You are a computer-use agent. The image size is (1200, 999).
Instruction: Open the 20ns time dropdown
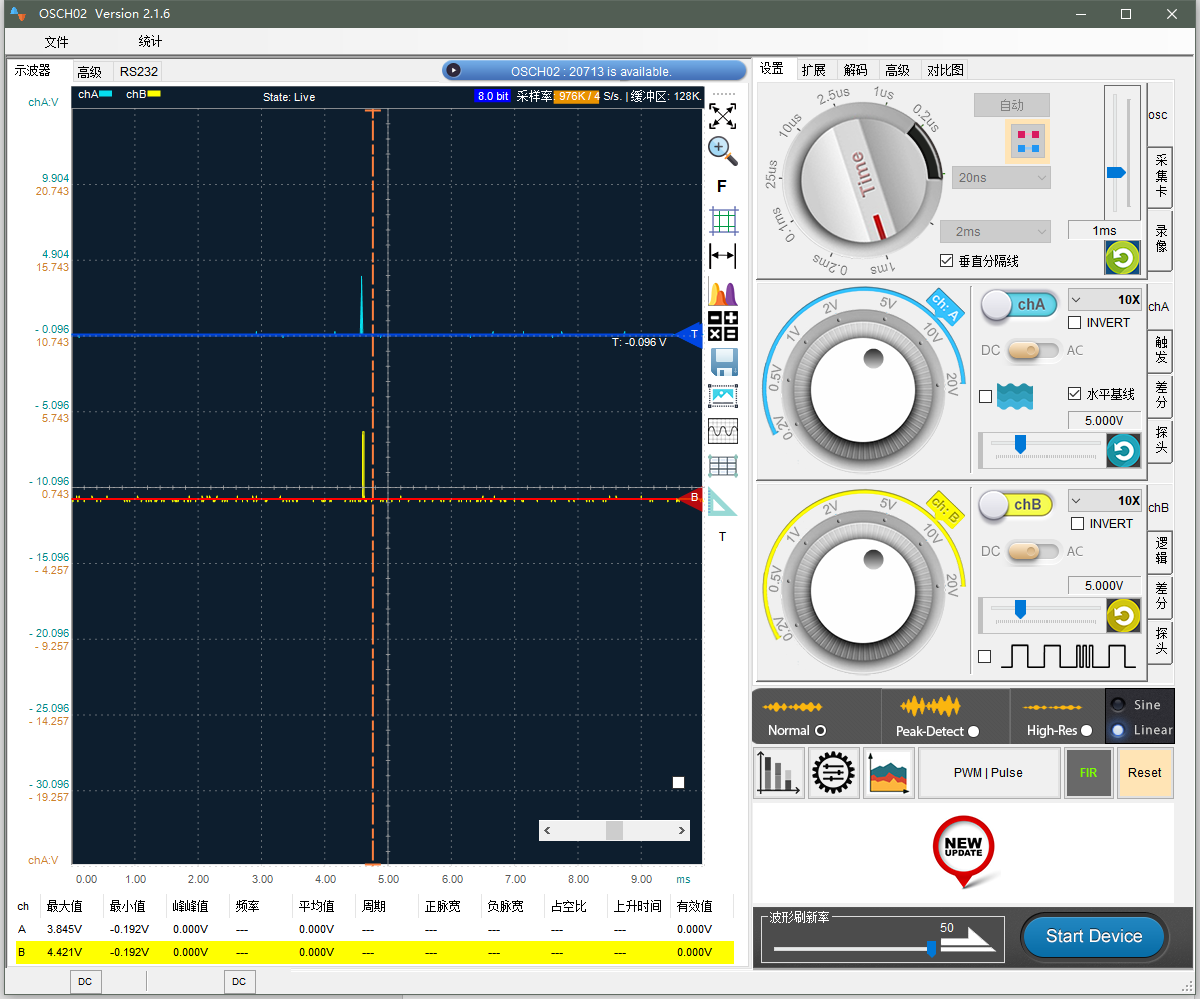coord(1001,178)
